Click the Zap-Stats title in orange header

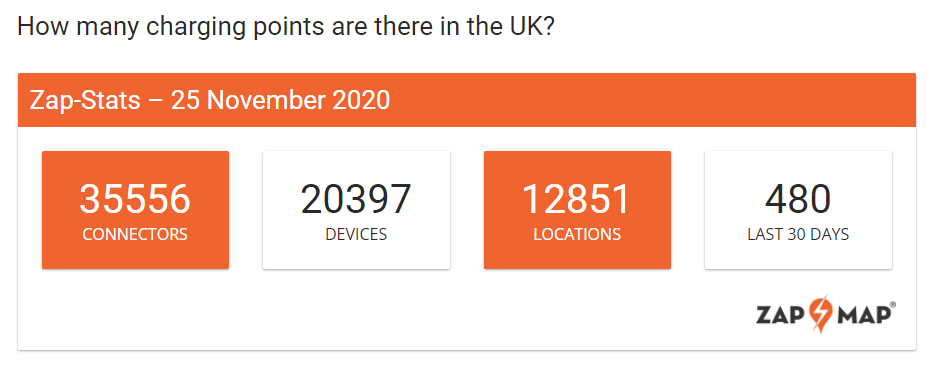(85, 100)
